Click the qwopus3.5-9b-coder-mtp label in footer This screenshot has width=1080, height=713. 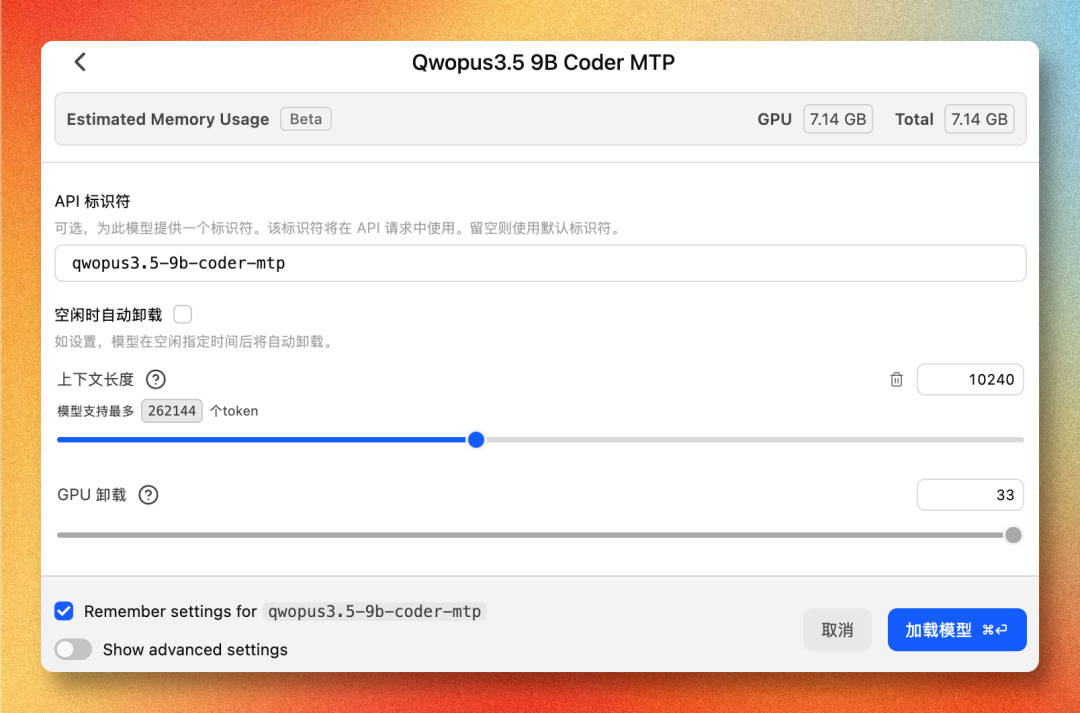[375, 612]
